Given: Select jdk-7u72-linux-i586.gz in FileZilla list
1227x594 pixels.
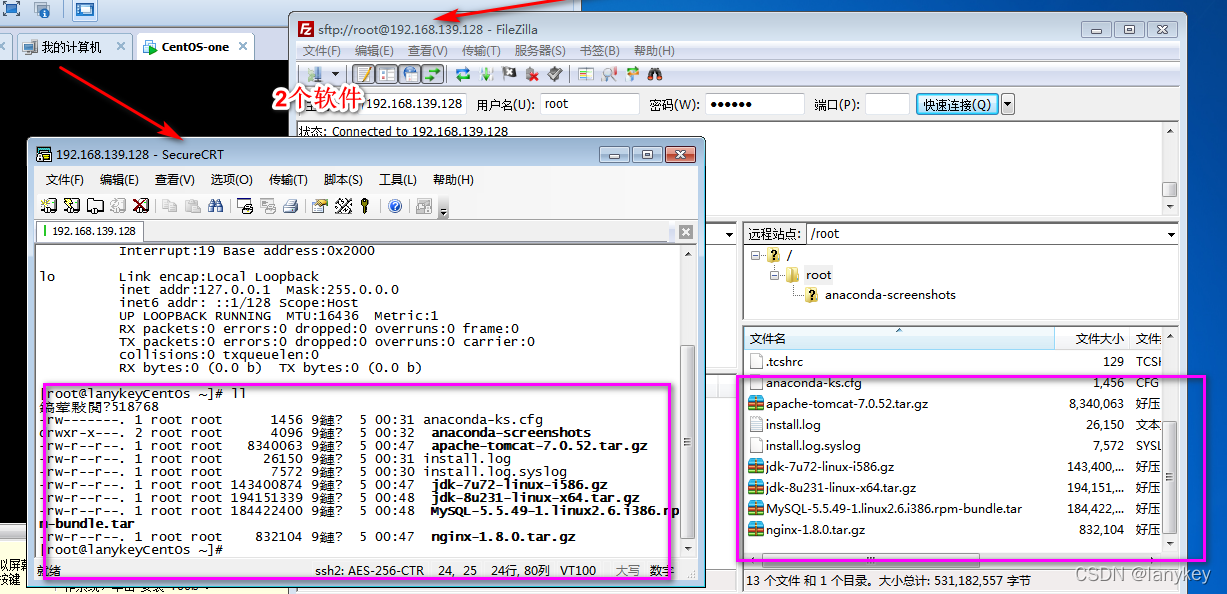Looking at the screenshot, I should 830,467.
